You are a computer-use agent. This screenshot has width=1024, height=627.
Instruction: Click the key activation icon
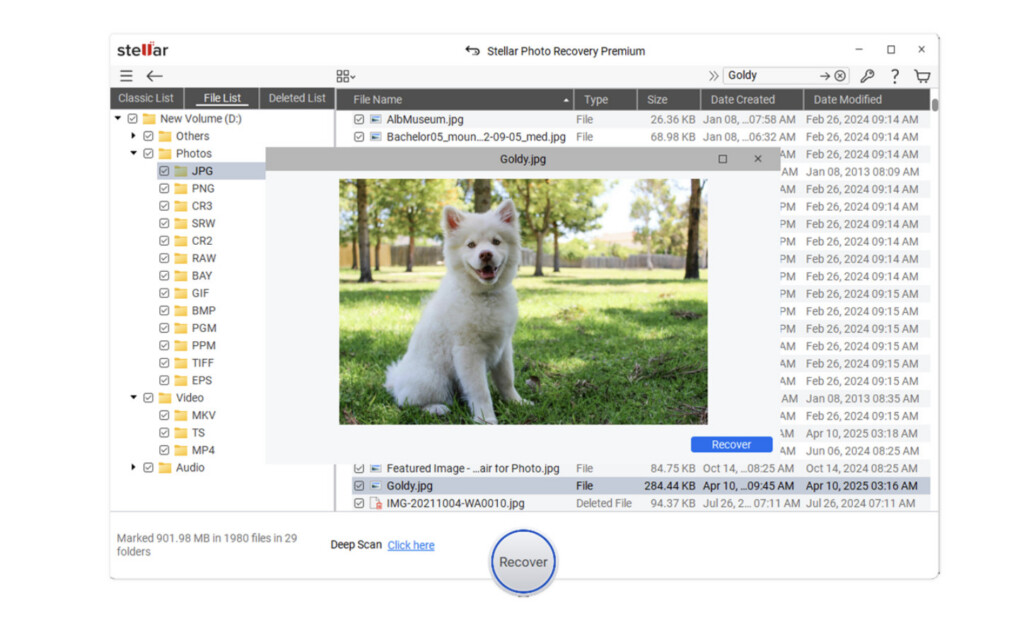[867, 76]
